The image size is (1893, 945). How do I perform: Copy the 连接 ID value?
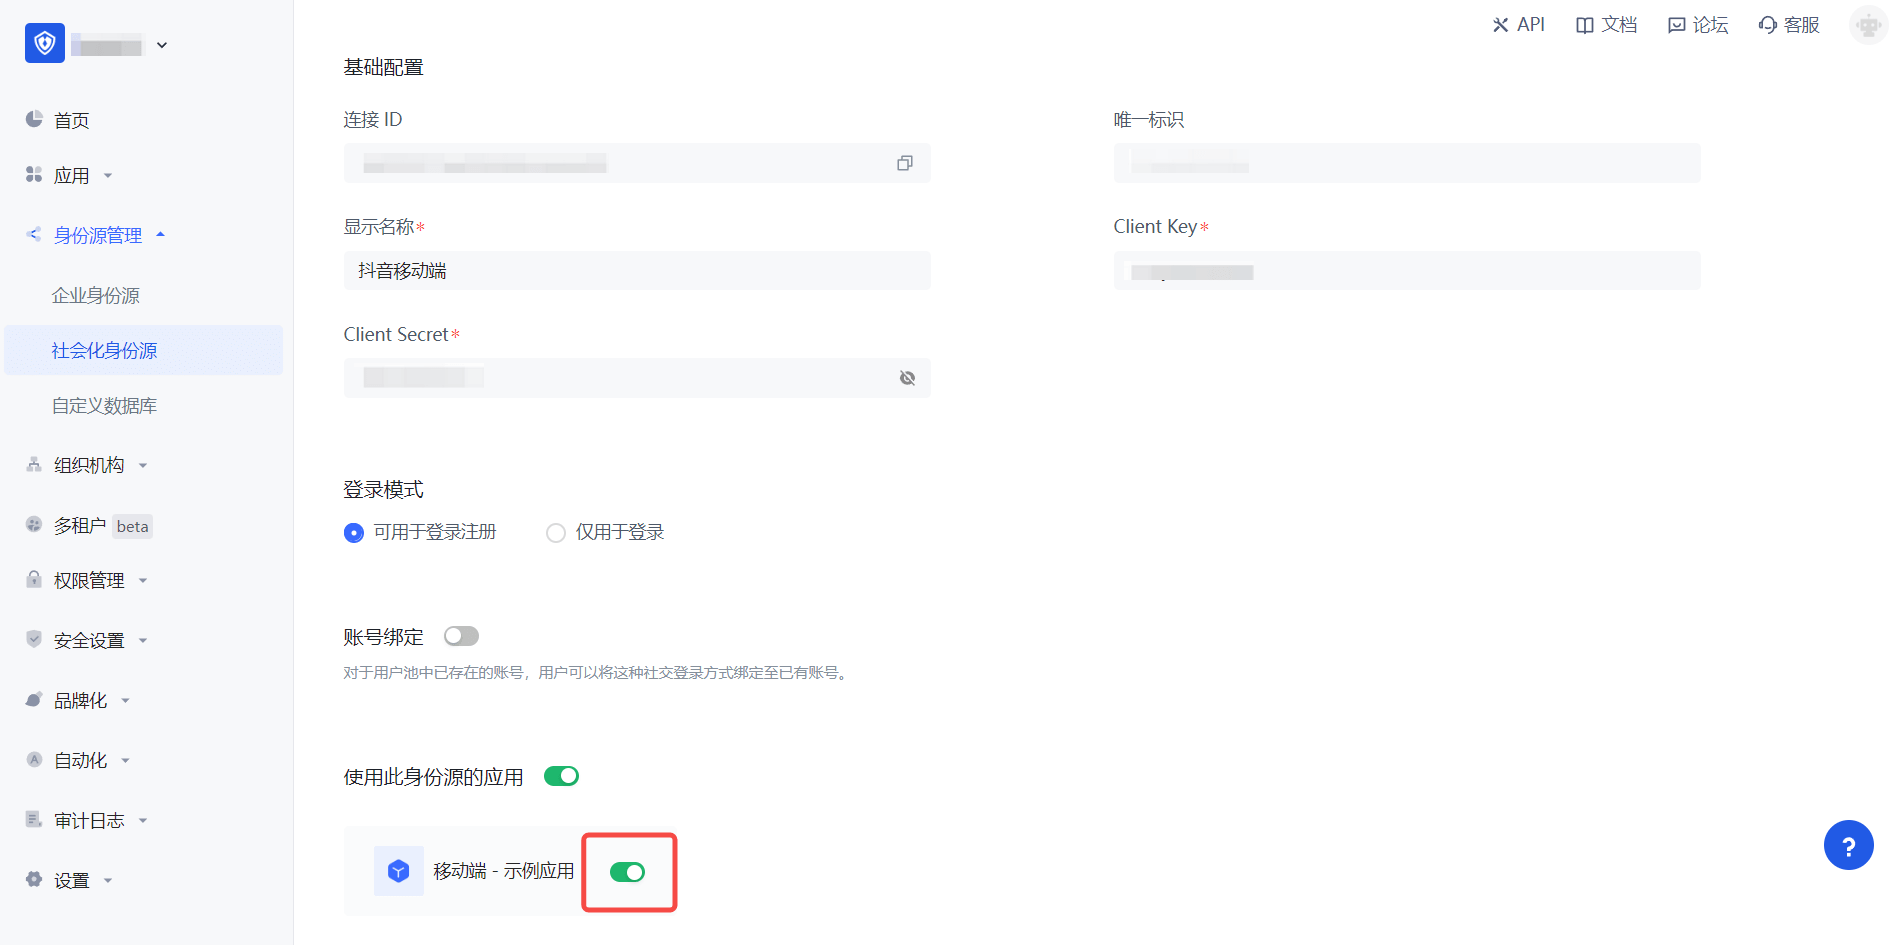coord(904,163)
